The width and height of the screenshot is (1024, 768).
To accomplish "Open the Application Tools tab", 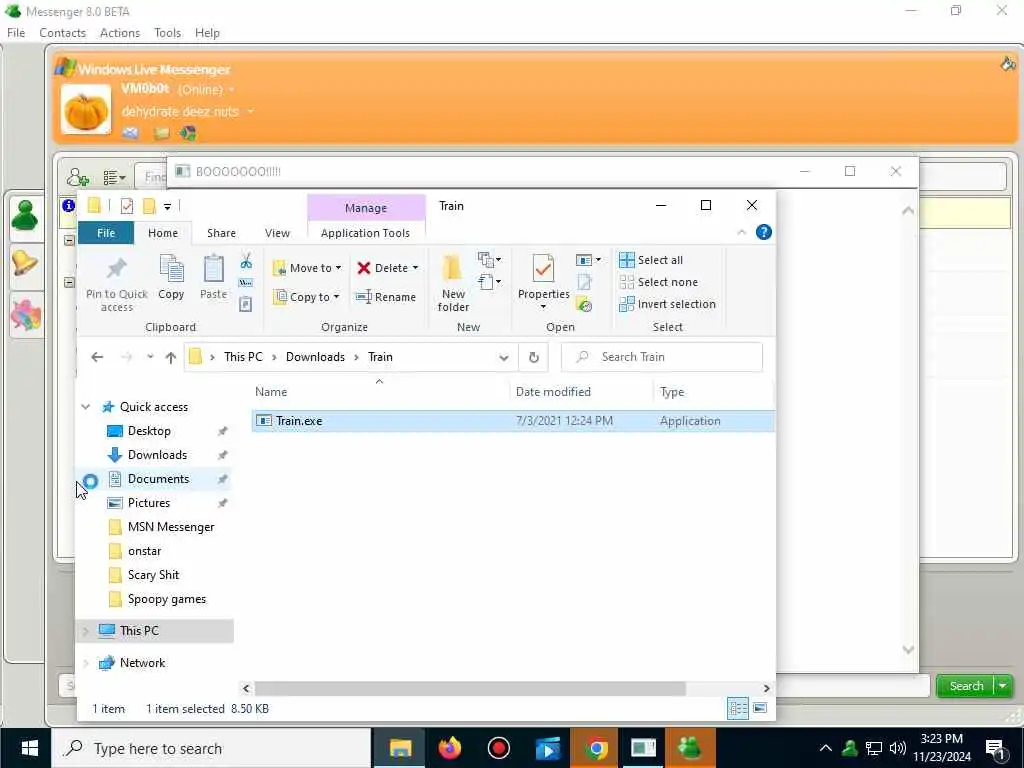I will [366, 233].
